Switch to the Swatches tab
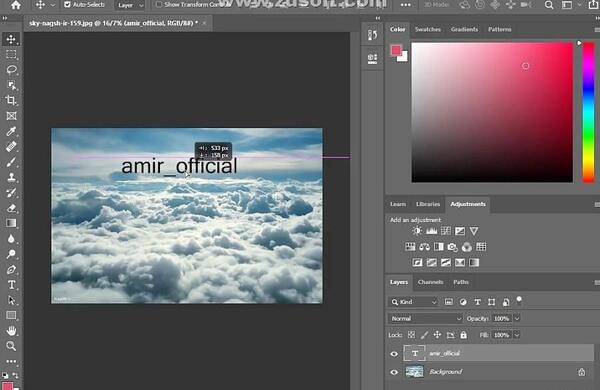600x390 pixels. (x=427, y=29)
